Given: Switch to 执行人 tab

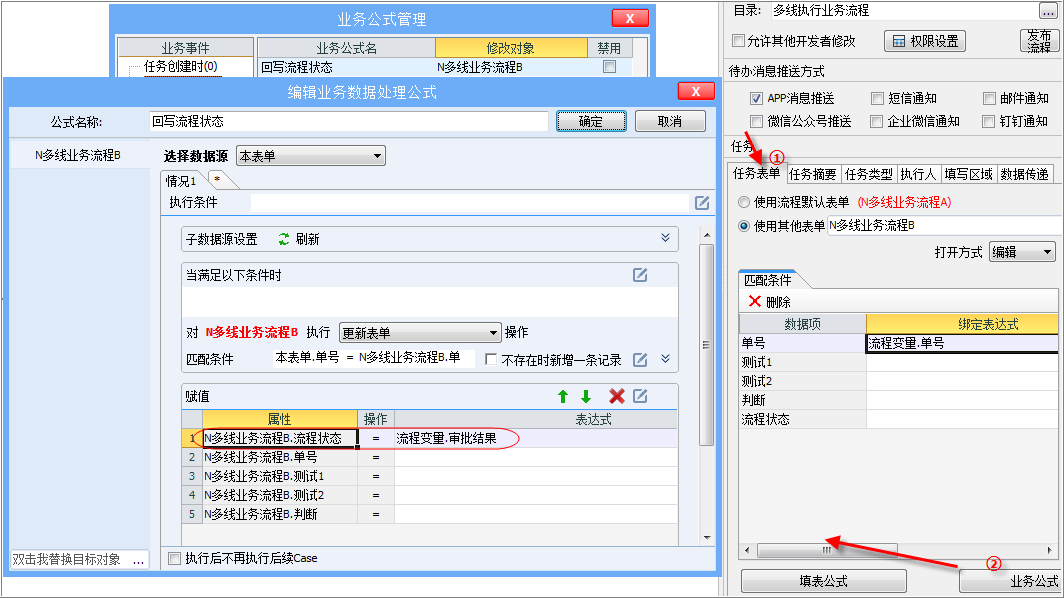Looking at the screenshot, I should 918,174.
